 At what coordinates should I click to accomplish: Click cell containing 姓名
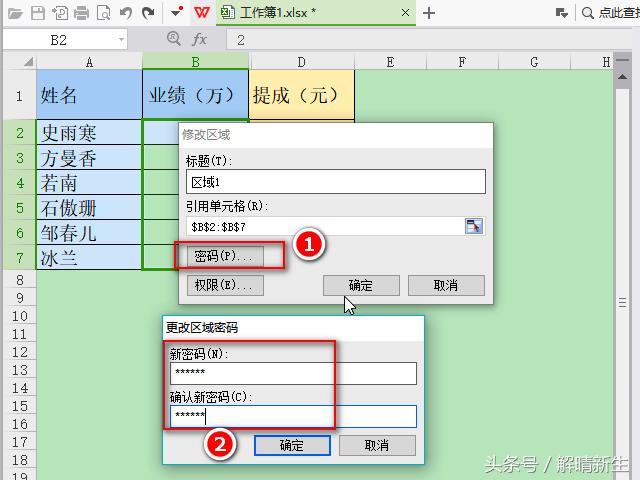89,95
